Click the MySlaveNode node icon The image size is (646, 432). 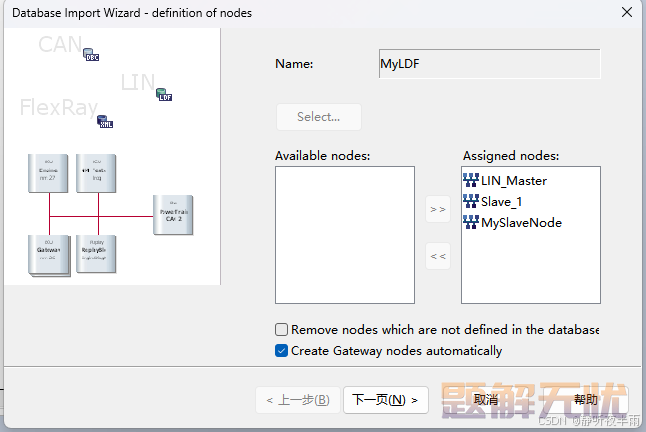[471, 222]
